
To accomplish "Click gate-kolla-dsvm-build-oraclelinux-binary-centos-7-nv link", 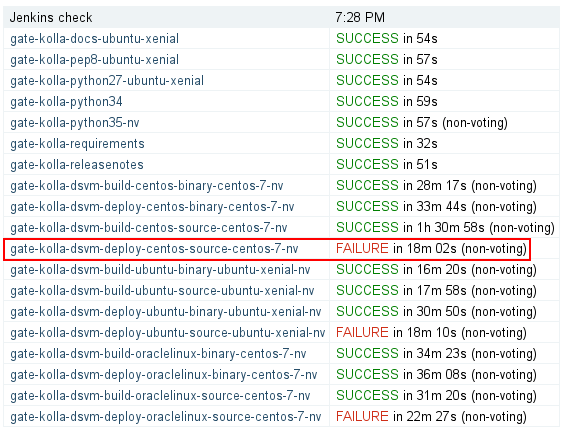I will [x=158, y=354].
